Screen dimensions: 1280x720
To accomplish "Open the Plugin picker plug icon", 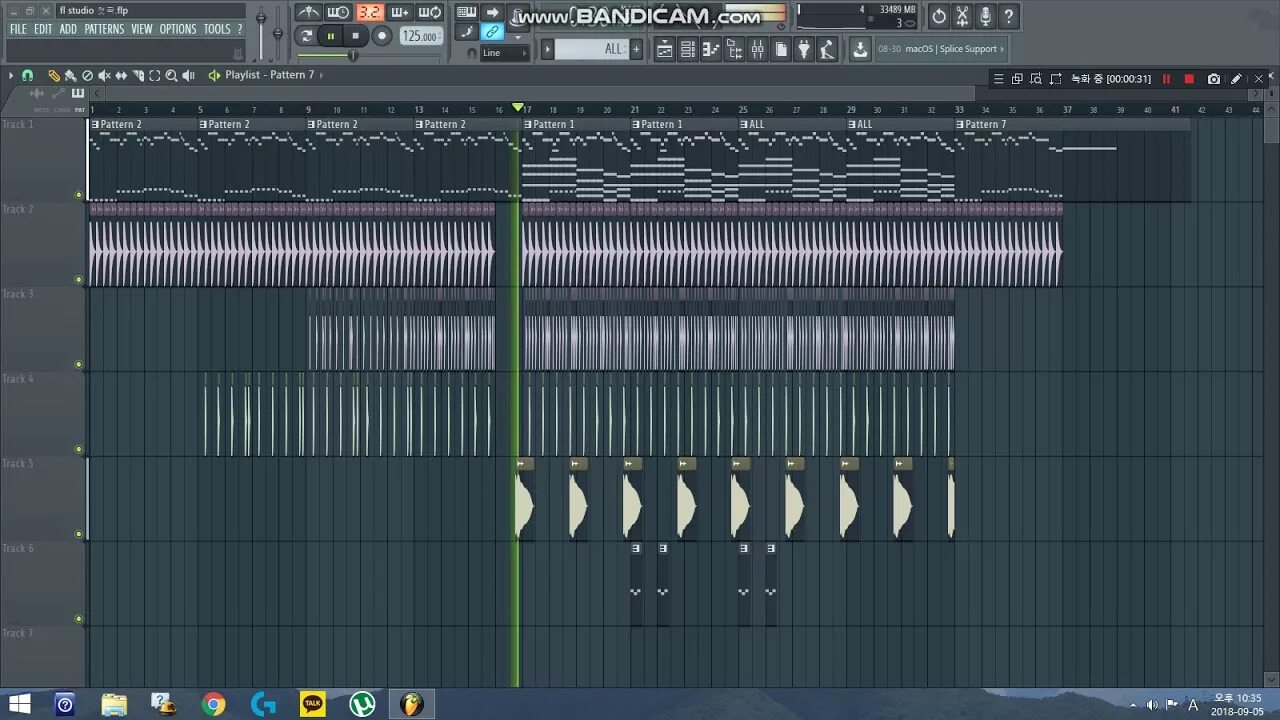I will (804, 49).
